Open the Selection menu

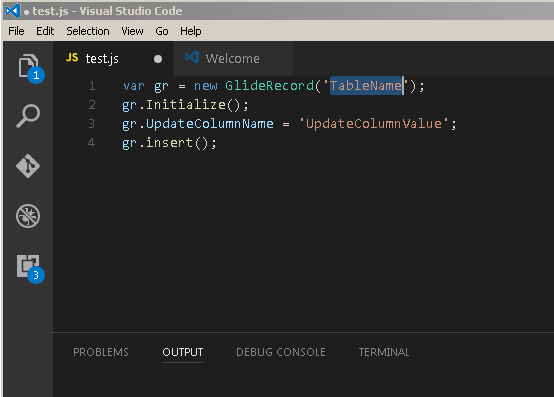click(x=88, y=31)
